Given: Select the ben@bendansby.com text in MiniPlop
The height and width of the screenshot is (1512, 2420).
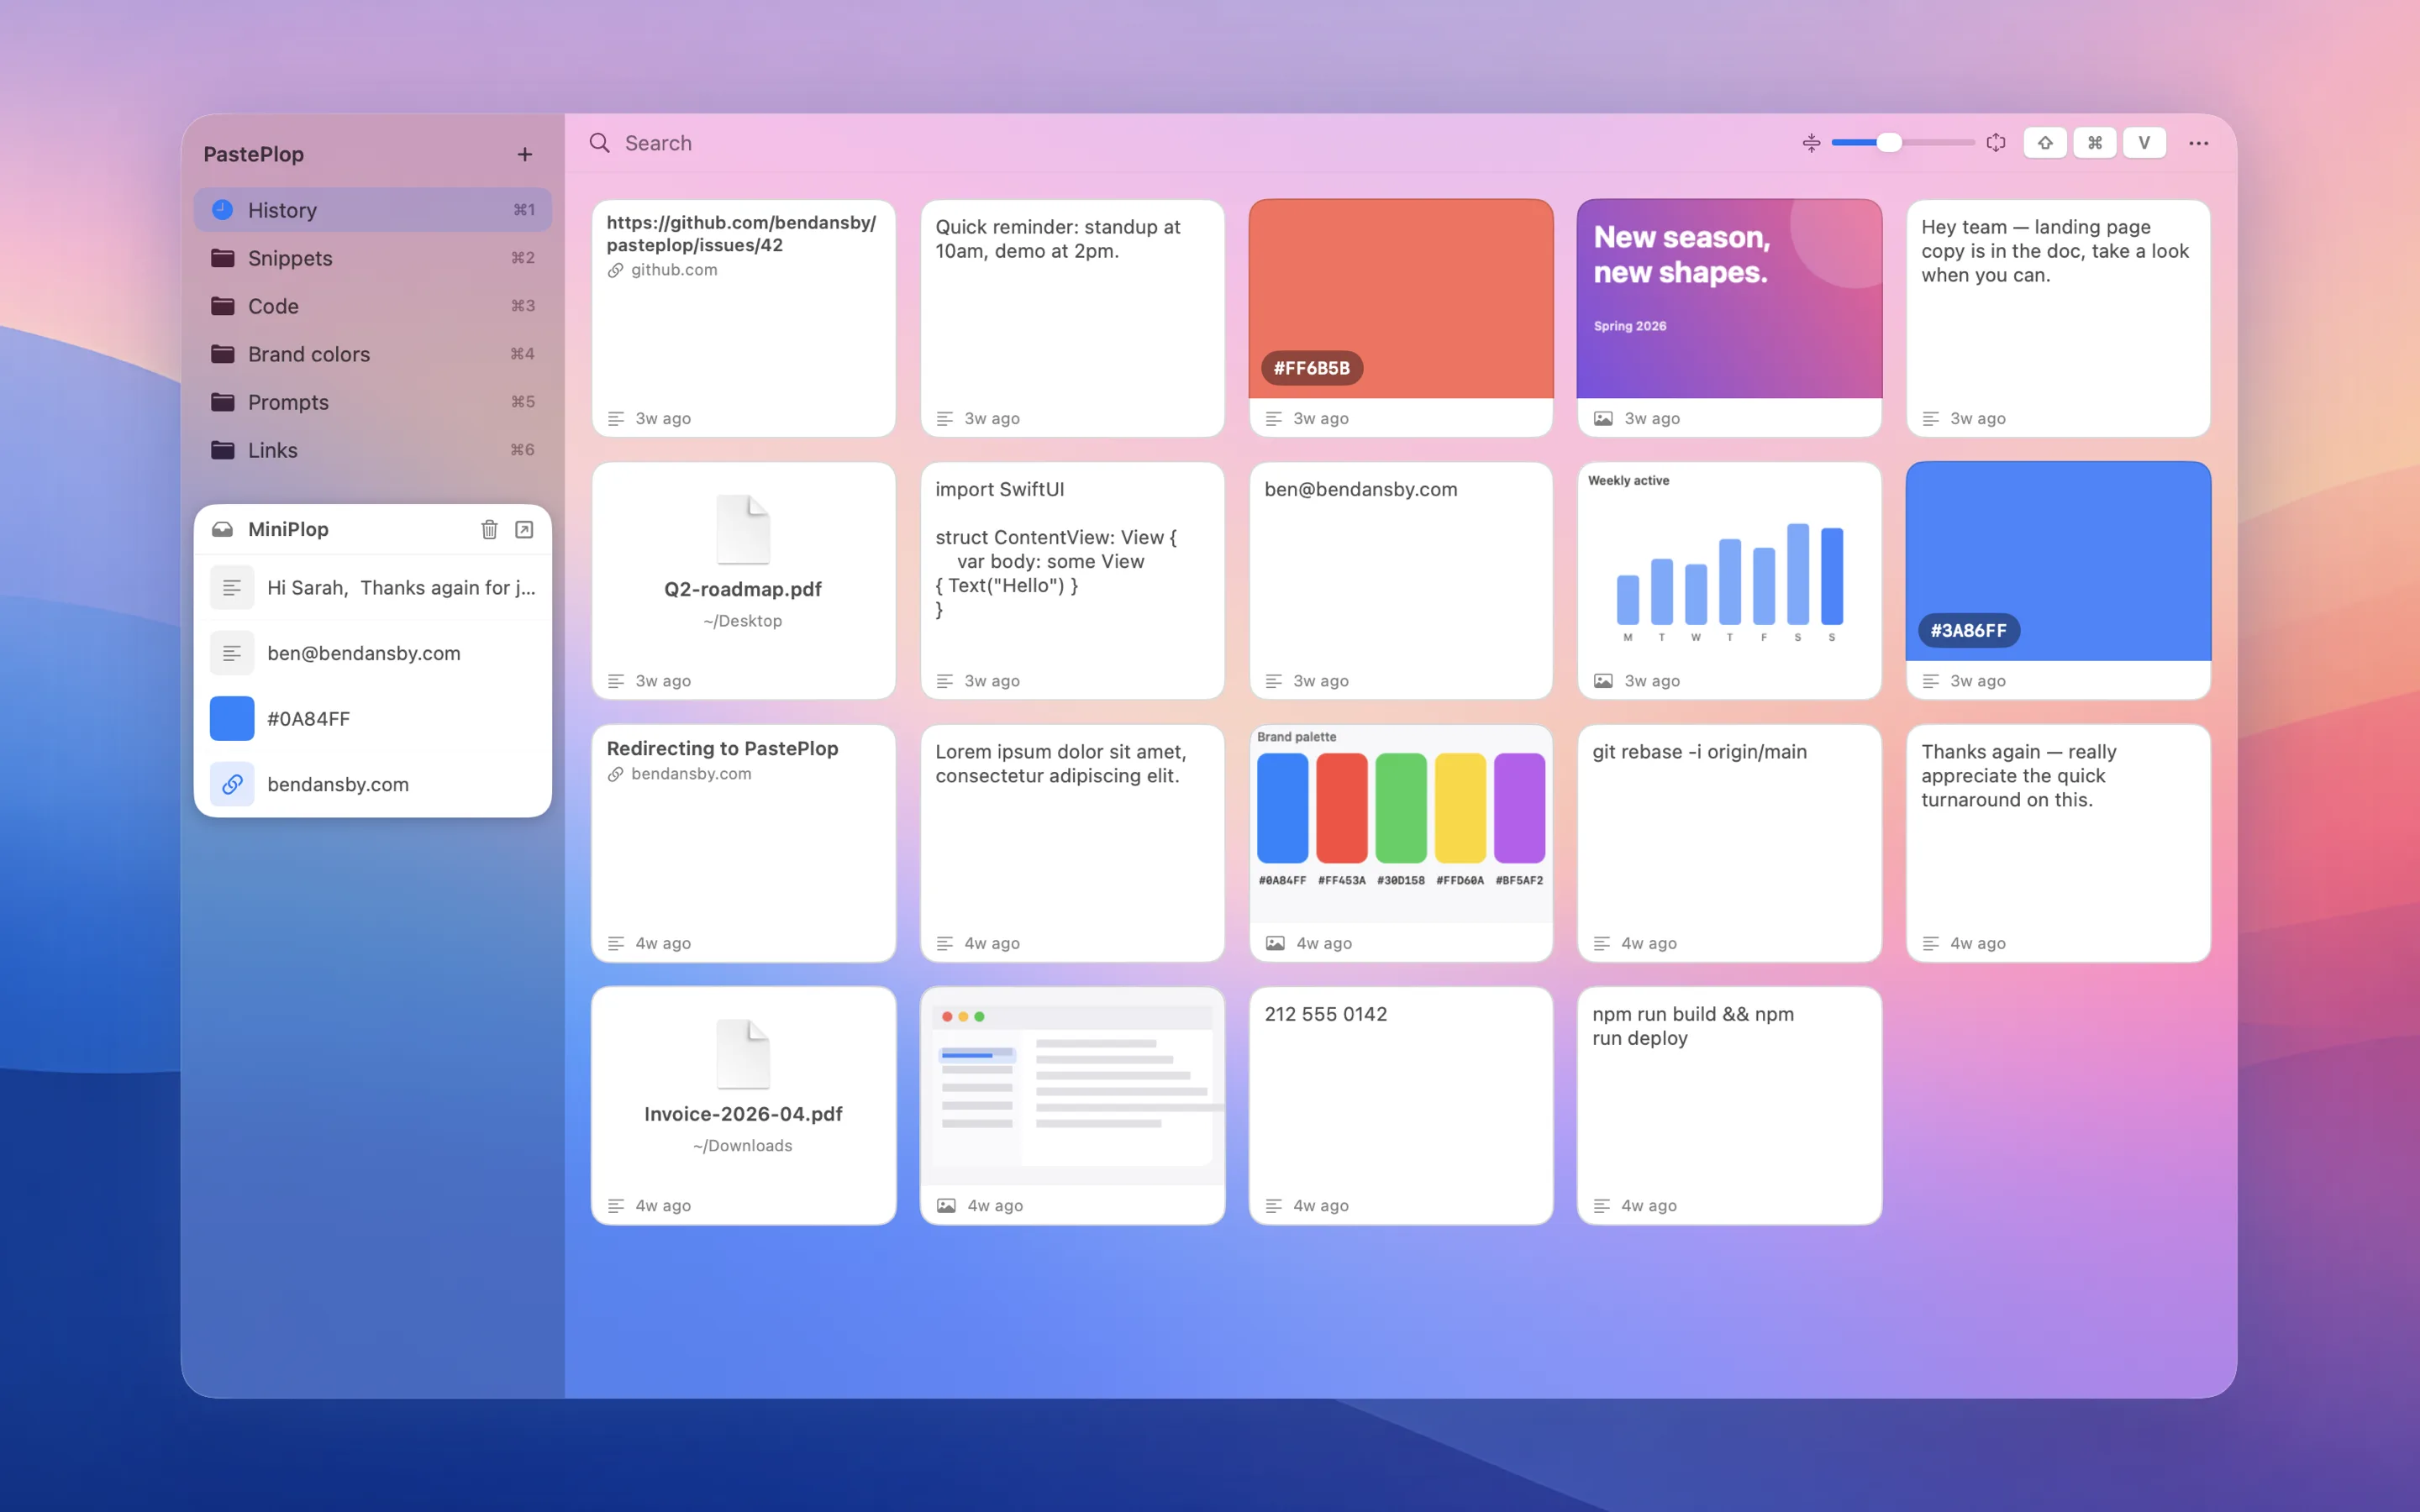Looking at the screenshot, I should click(364, 653).
